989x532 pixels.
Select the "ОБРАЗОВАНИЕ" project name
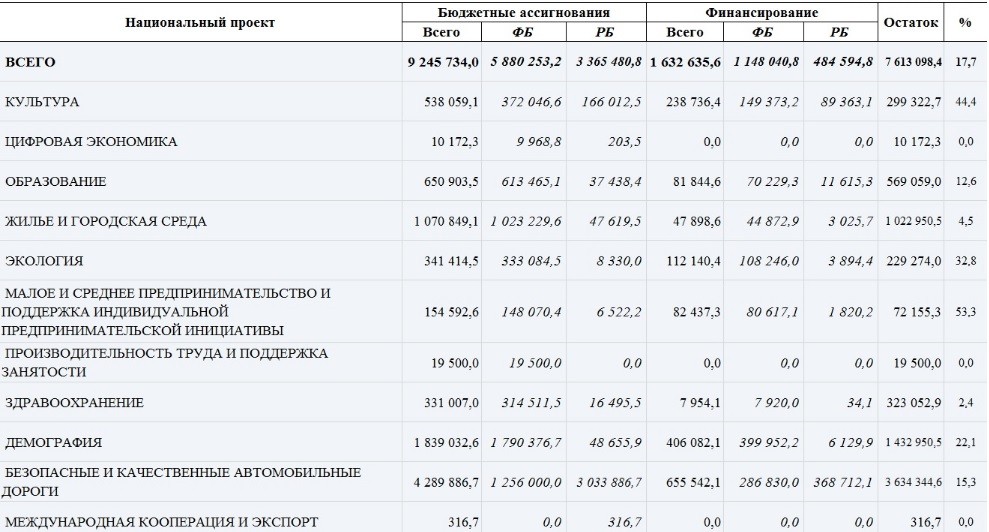coord(55,182)
